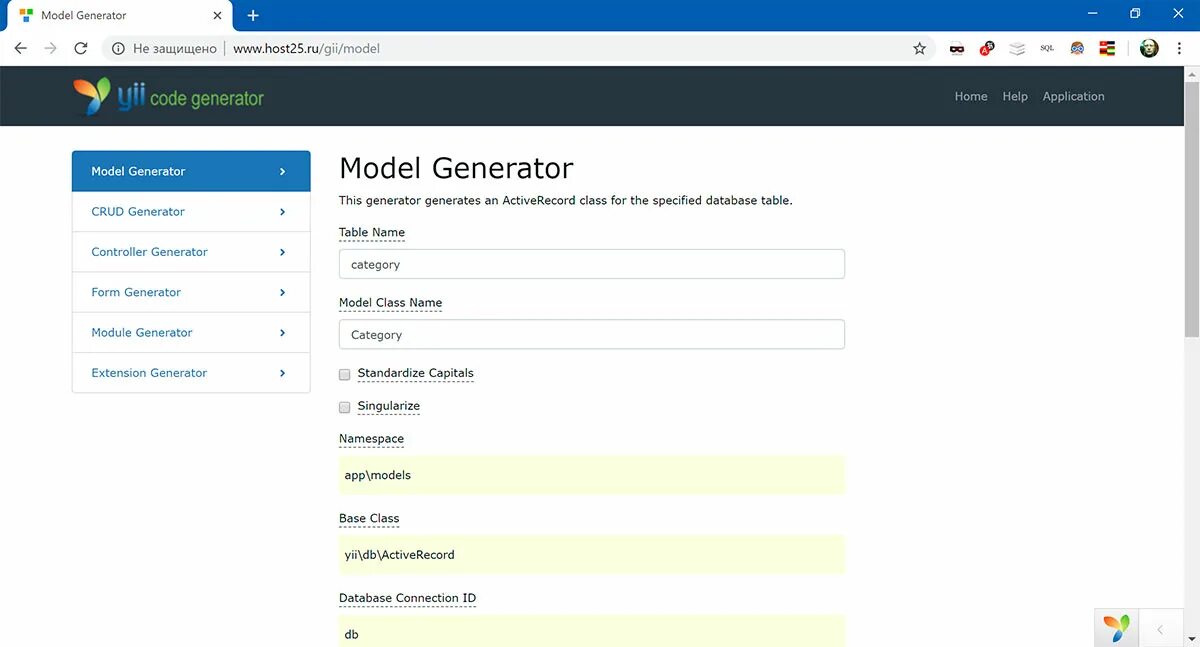The height and width of the screenshot is (647, 1200).
Task: Enable the Standardize Capitals checkbox
Action: pos(345,374)
